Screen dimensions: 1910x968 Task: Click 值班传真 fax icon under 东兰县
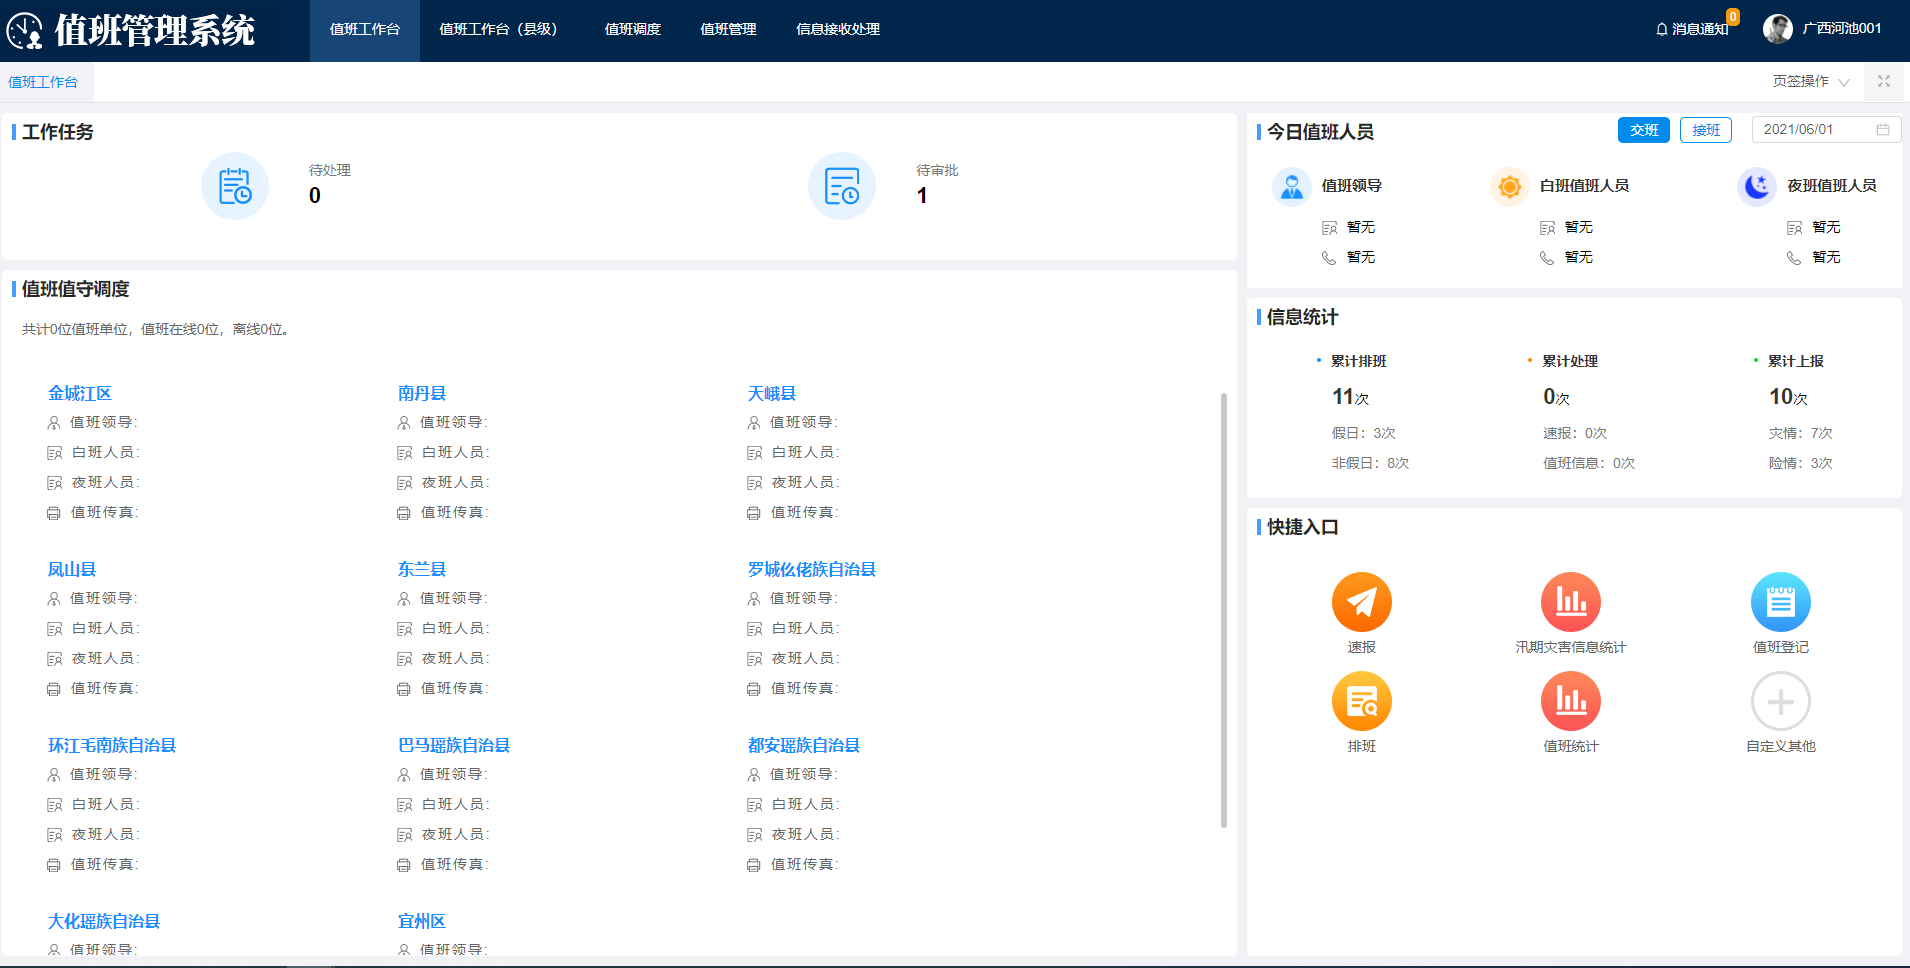click(x=404, y=689)
